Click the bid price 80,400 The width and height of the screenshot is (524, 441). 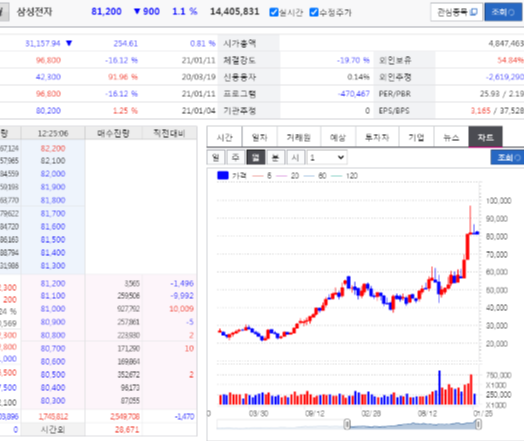pyautogui.click(x=53, y=388)
